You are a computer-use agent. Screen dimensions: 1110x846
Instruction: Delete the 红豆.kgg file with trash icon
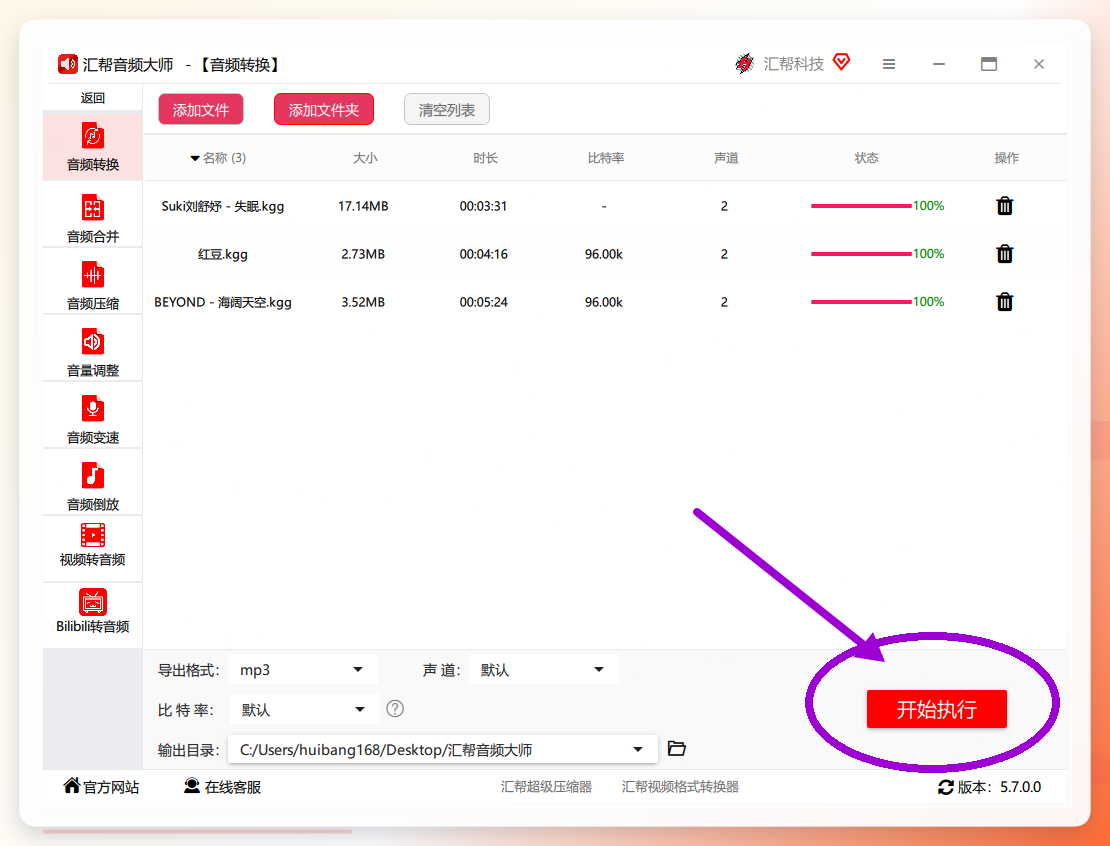click(x=1005, y=253)
